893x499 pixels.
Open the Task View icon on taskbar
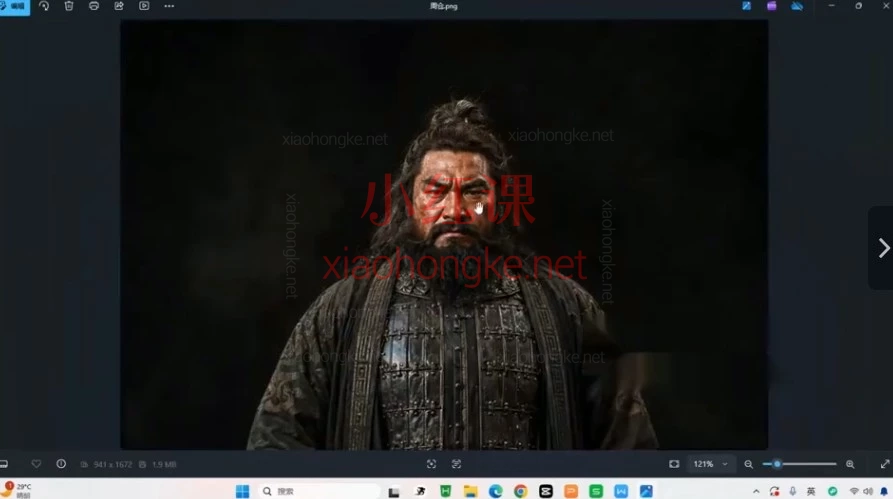point(394,491)
